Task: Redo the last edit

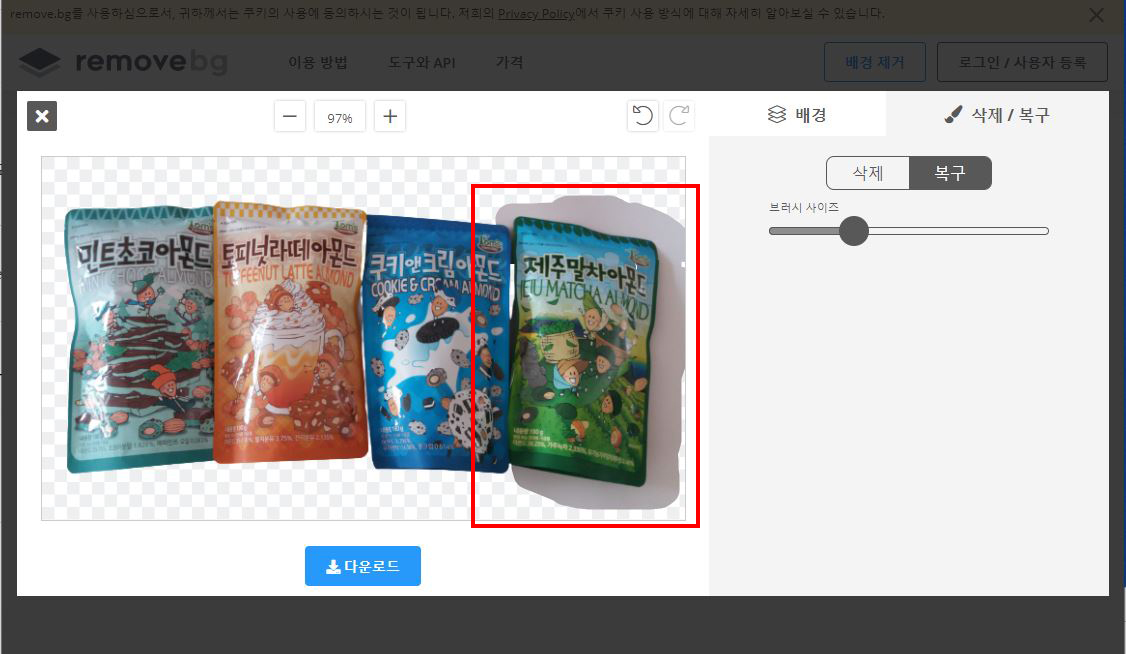Action: click(679, 116)
